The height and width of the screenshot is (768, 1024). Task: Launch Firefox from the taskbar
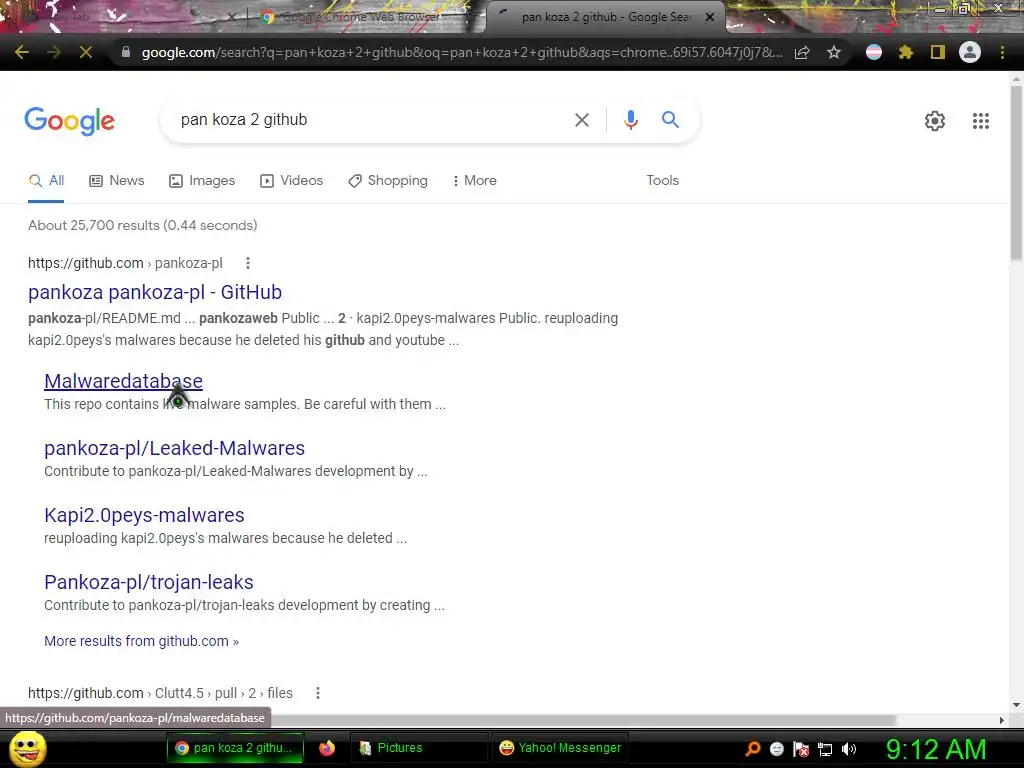(x=327, y=748)
